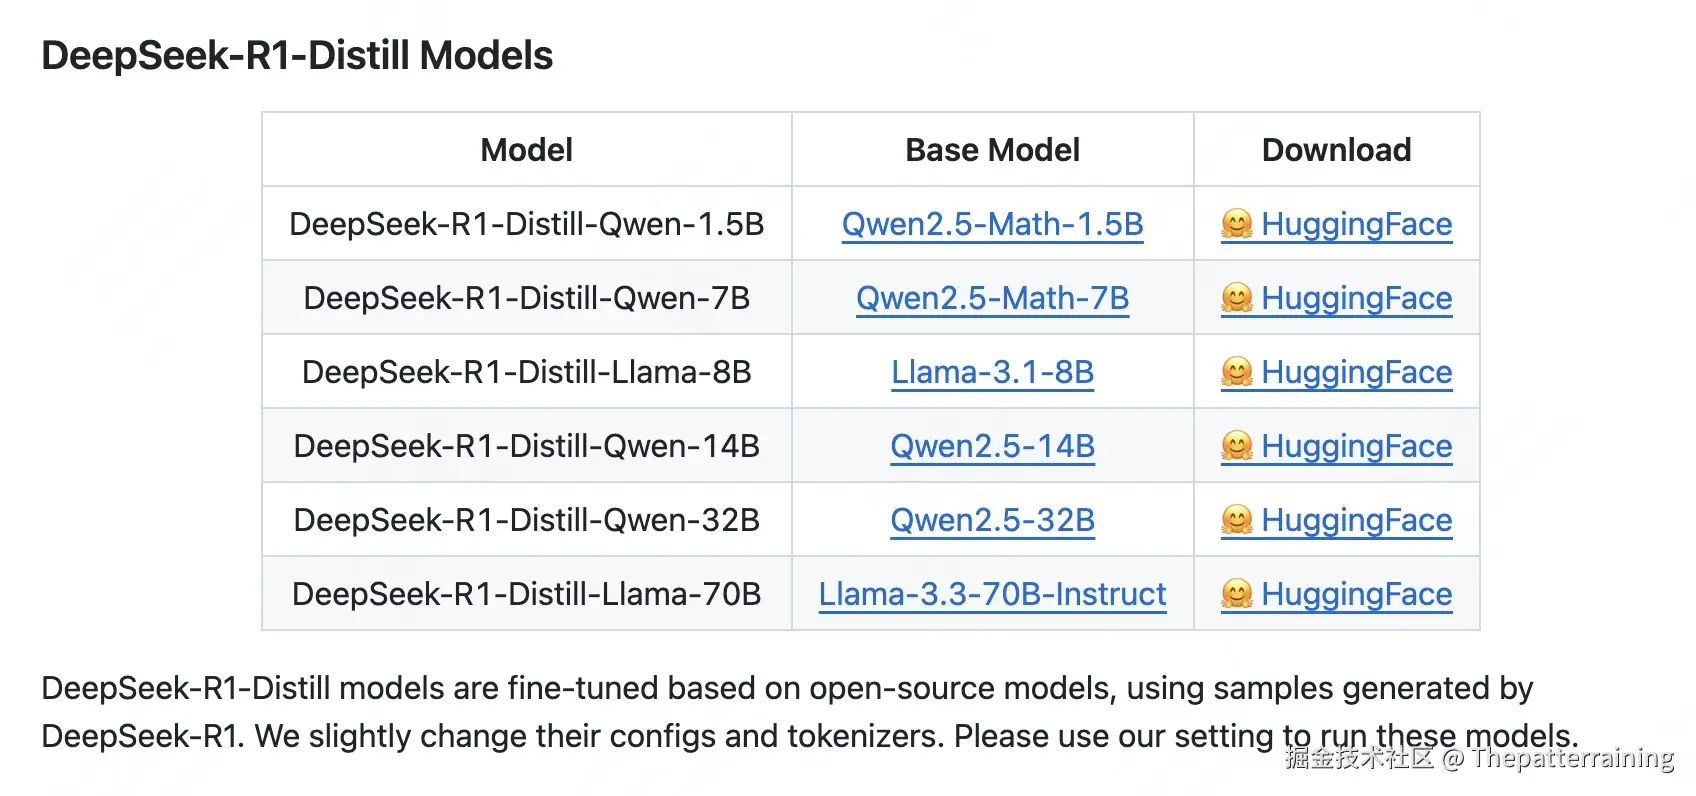Click the DeepSeek-R1-Distill-Qwen-32B model name cell
Screen dimensions: 1696x796
[526, 520]
